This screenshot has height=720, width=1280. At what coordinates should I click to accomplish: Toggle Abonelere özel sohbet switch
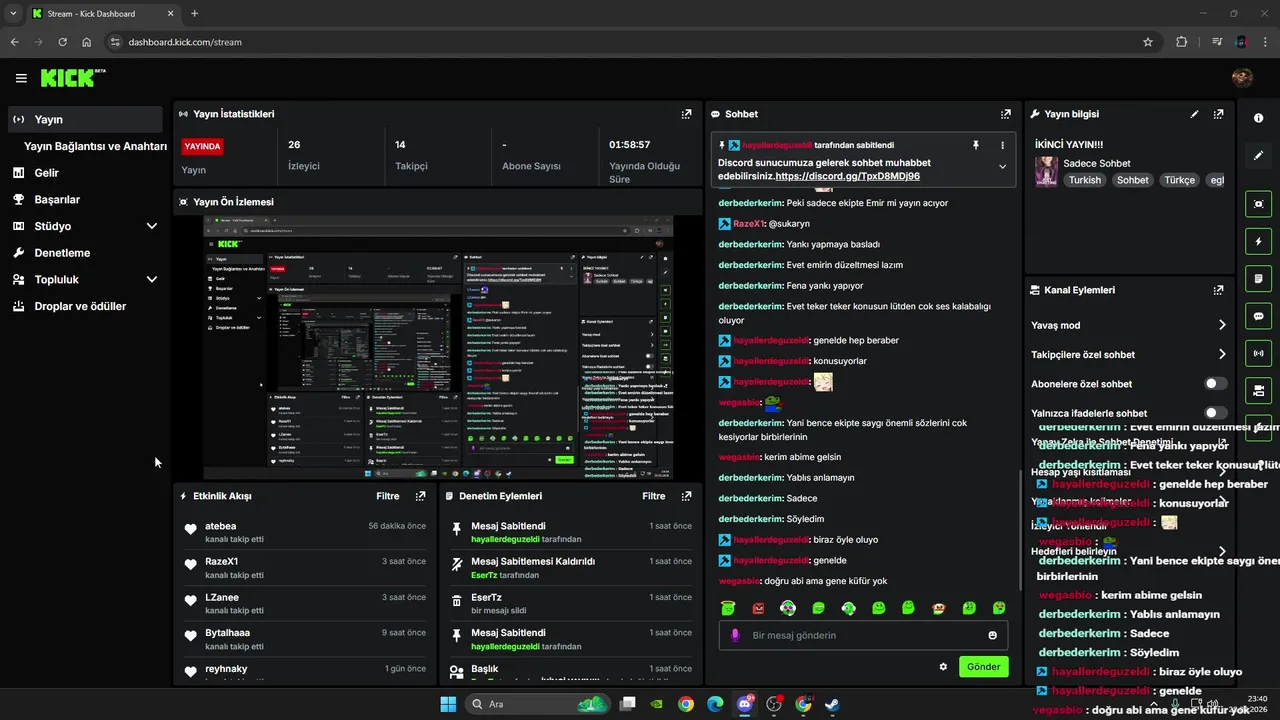(x=1215, y=384)
